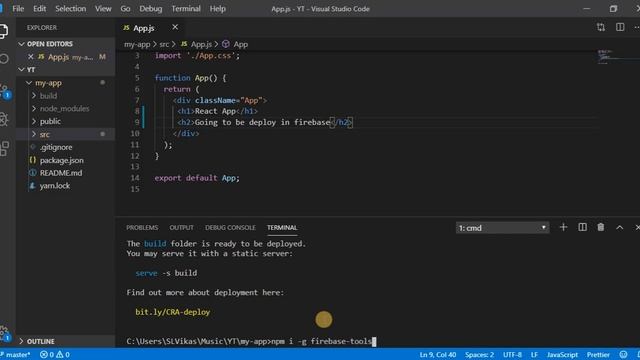
Task: Open the Terminal menu
Action: 186,9
